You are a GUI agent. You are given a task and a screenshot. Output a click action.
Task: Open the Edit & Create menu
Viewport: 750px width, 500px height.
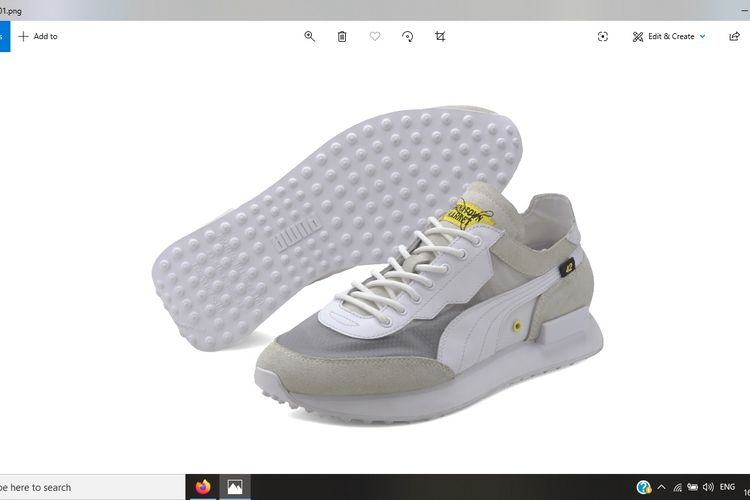(x=663, y=36)
